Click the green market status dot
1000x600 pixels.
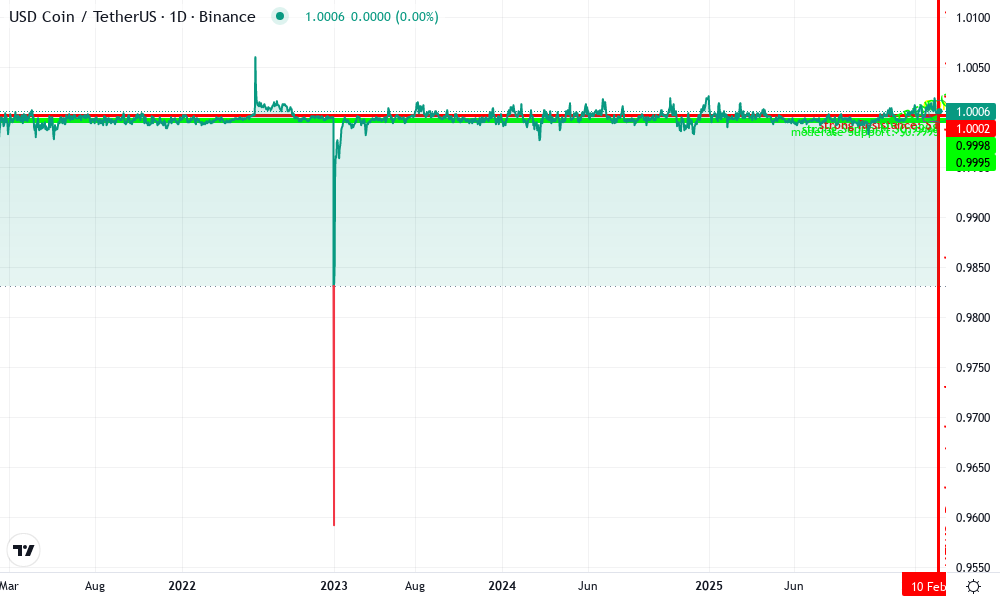(280, 17)
